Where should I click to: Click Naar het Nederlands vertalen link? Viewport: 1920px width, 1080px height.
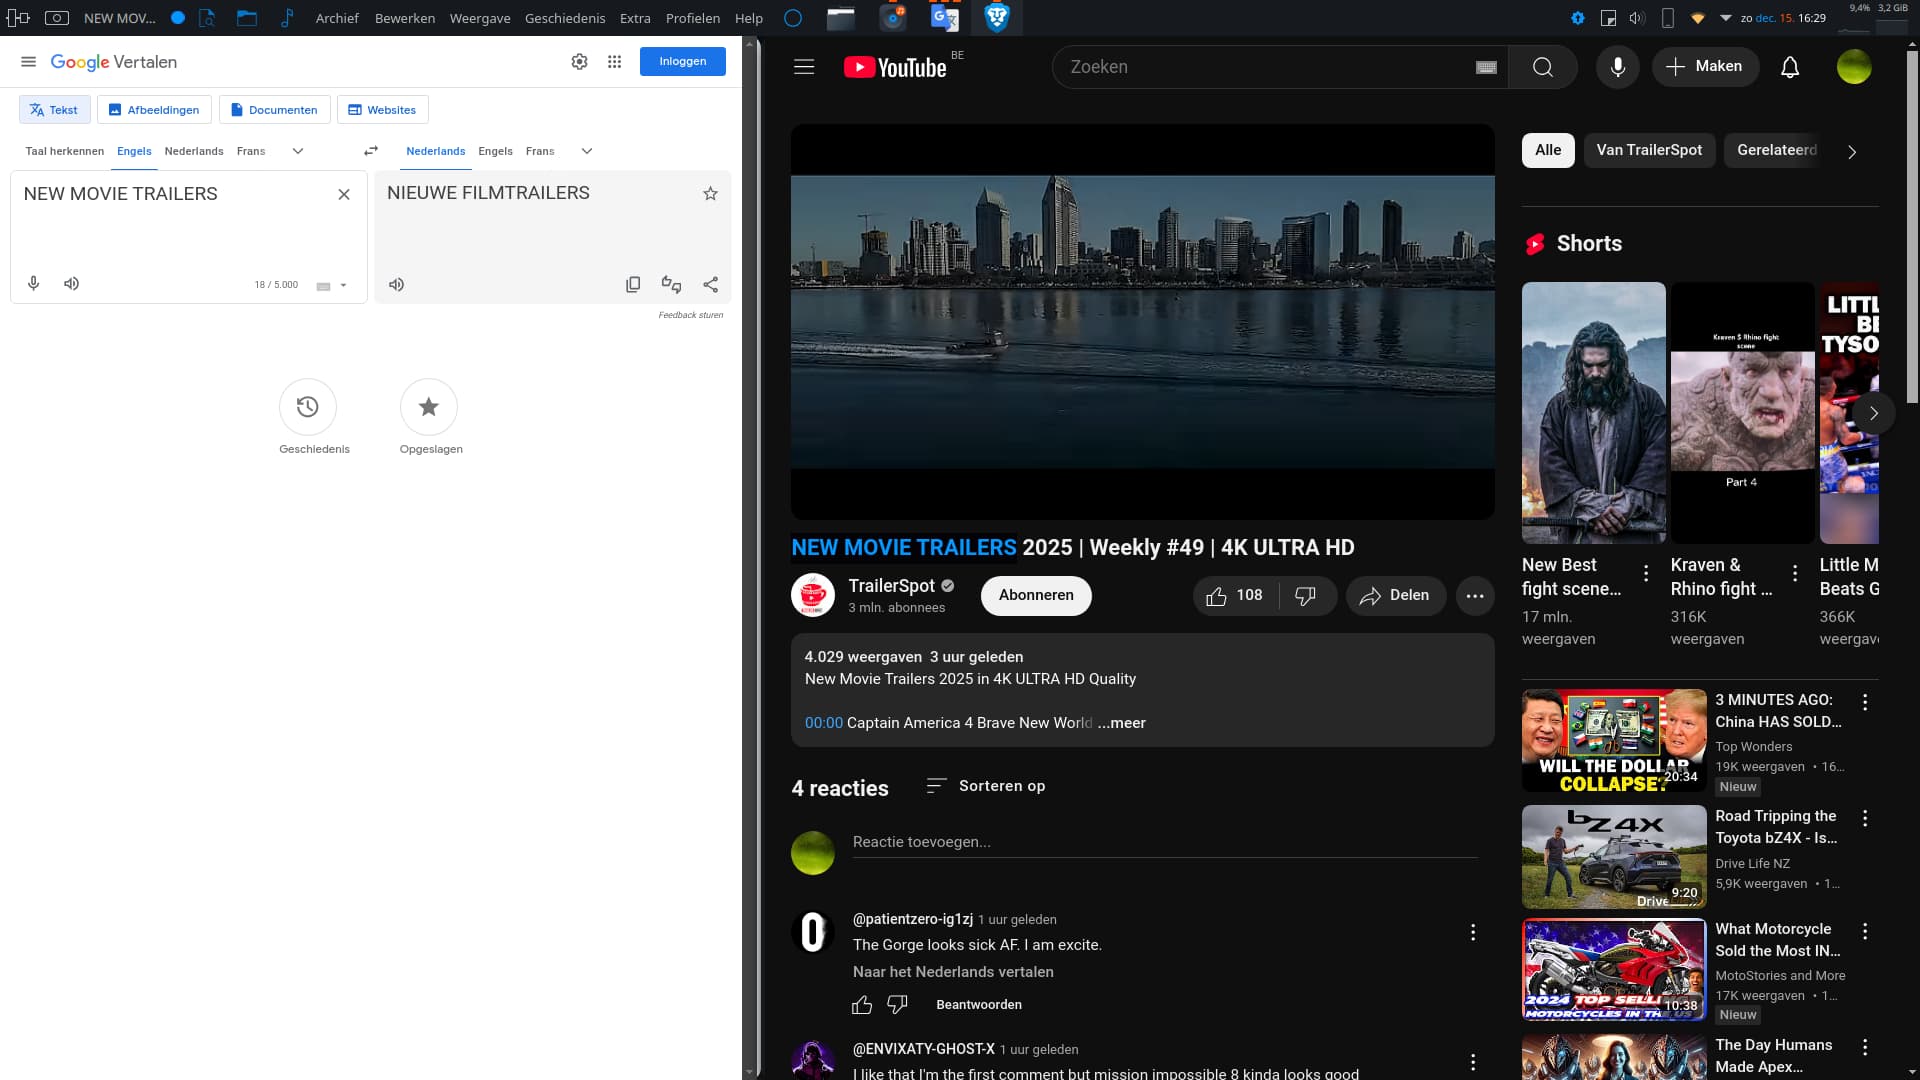(x=953, y=972)
